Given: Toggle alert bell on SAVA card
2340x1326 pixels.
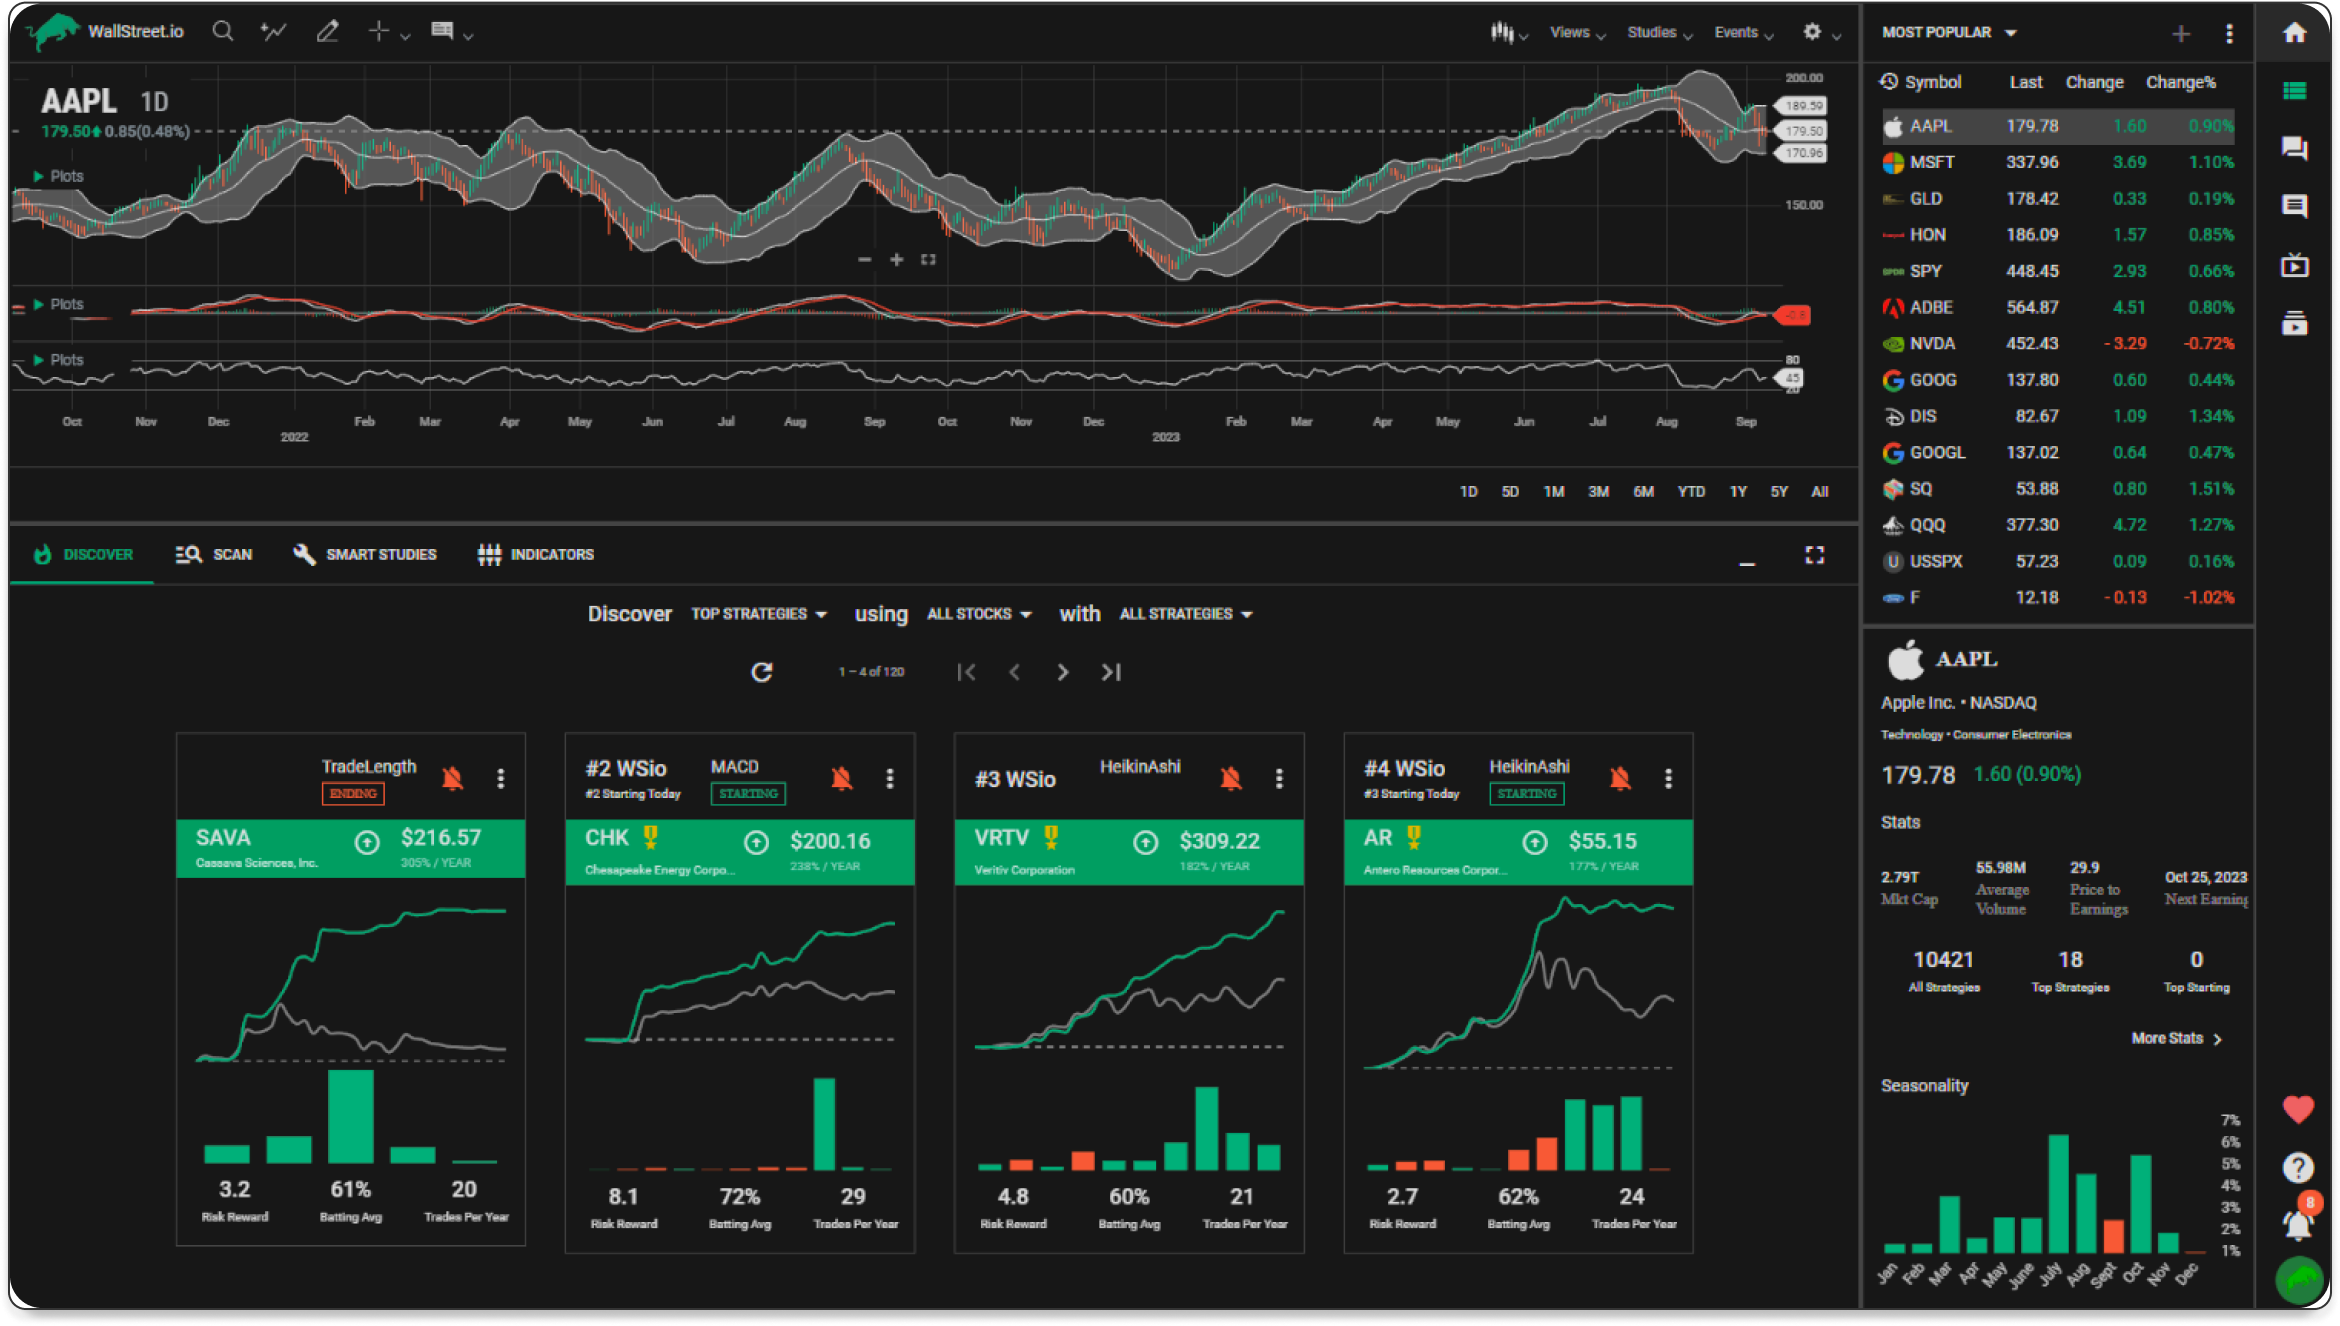Looking at the screenshot, I should (x=453, y=778).
